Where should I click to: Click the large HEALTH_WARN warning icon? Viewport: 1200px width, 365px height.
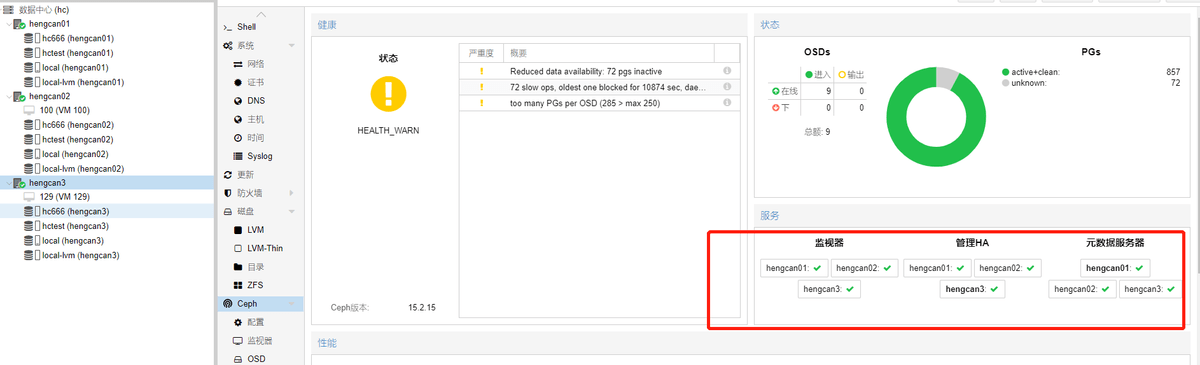388,93
